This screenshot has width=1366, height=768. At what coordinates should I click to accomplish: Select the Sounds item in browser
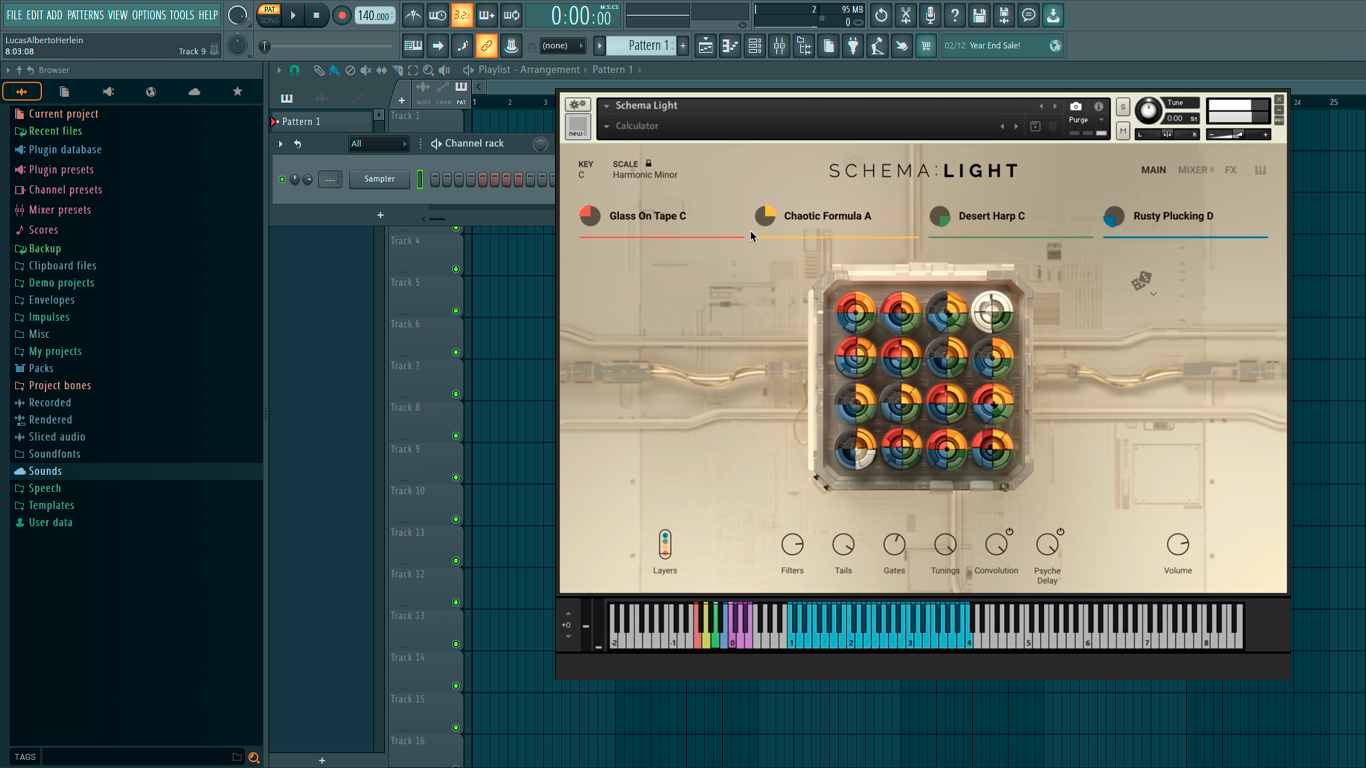click(45, 471)
